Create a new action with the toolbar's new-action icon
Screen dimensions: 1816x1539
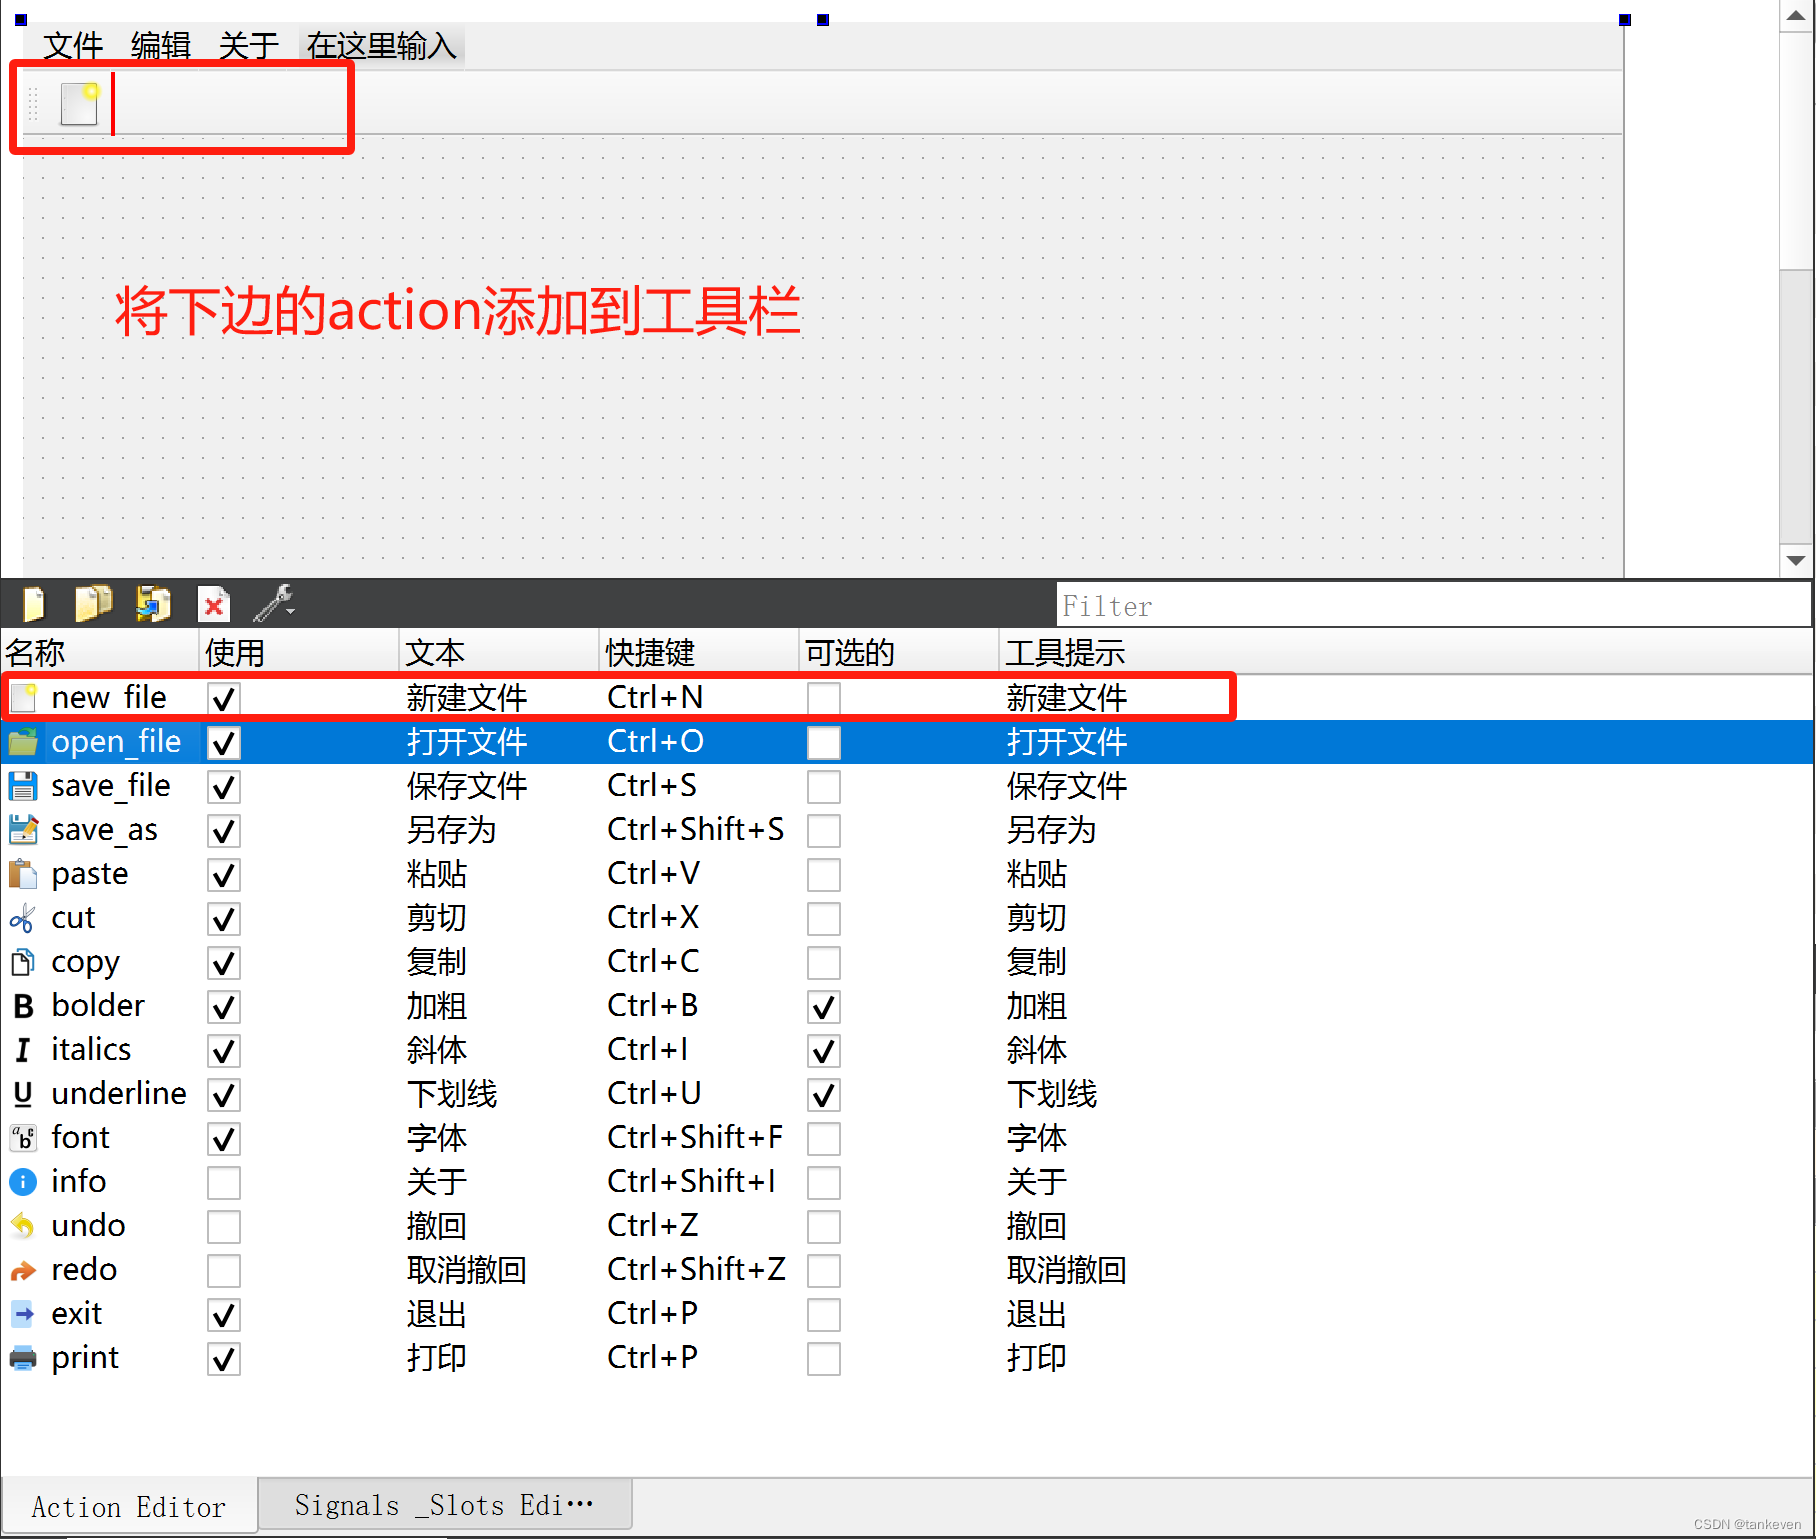coord(33,604)
